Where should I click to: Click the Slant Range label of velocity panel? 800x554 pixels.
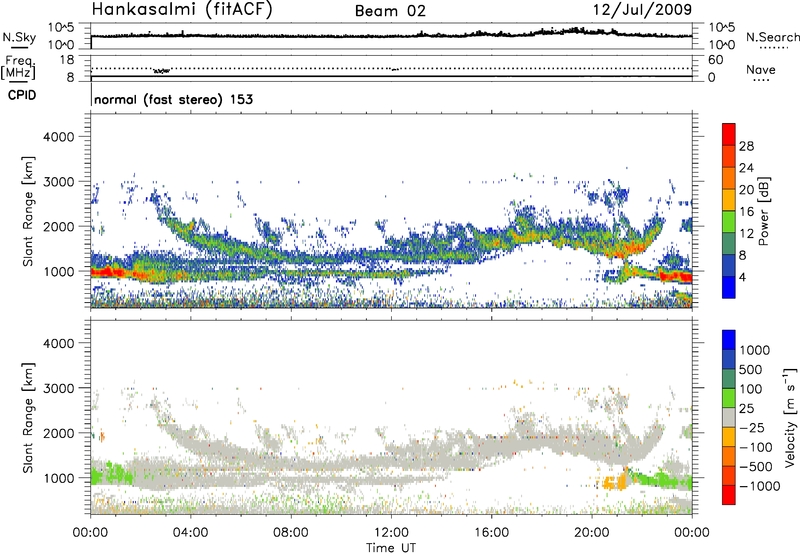(x=28, y=418)
